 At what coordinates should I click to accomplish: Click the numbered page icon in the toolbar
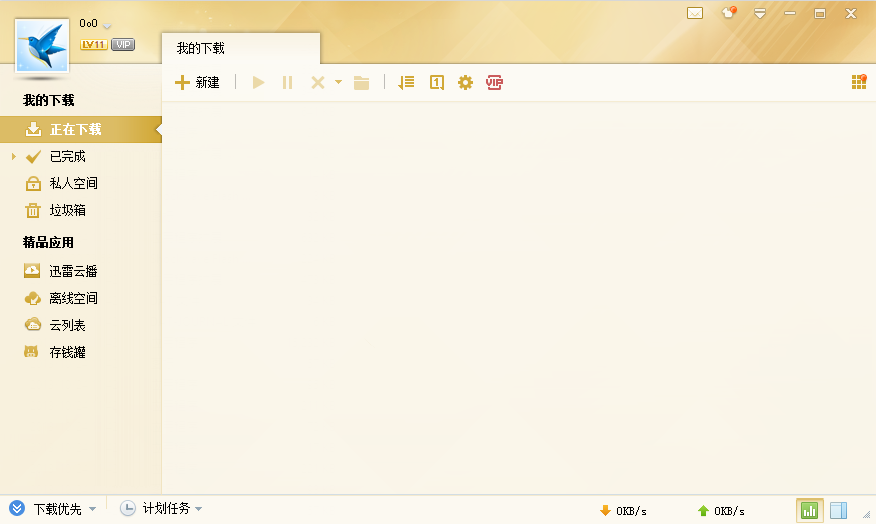[x=436, y=83]
